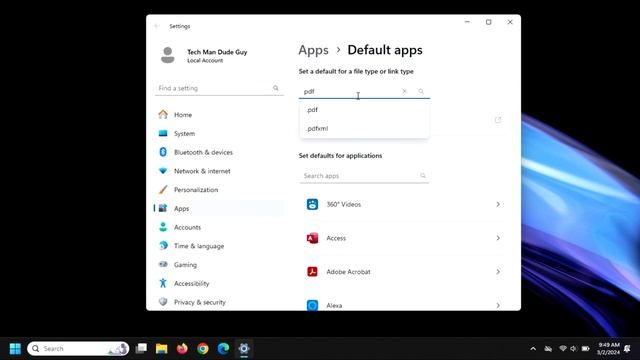640x360 pixels.
Task: Open Adobe Acrobat default settings
Action: coord(403,272)
